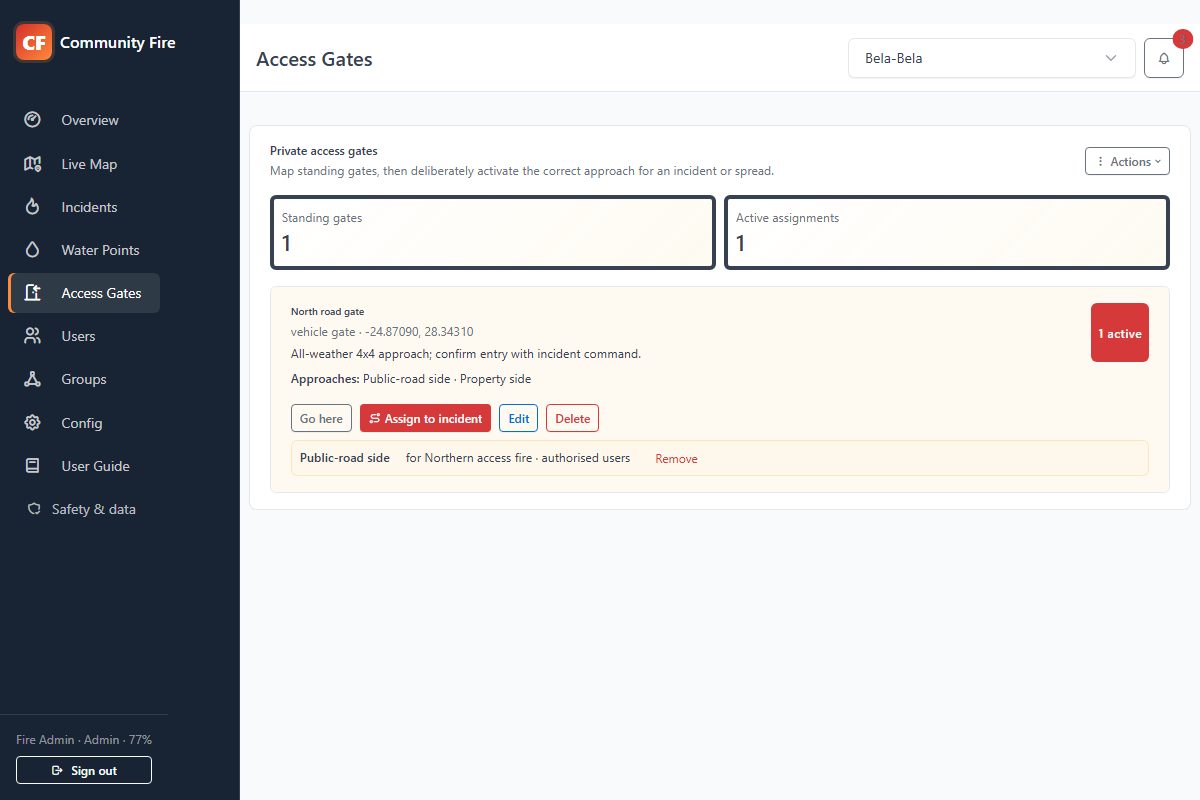Click the Active assignments stat card
The image size is (1200, 800).
(947, 233)
